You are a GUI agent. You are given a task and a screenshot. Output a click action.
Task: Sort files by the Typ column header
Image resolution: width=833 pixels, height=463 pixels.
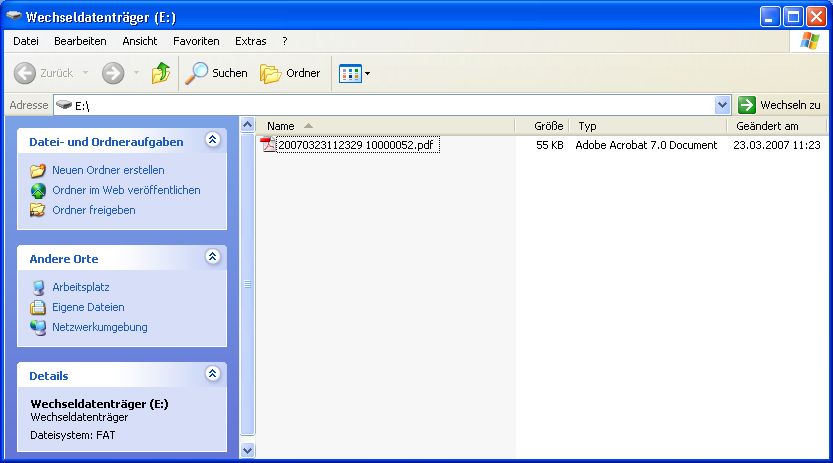(x=648, y=126)
